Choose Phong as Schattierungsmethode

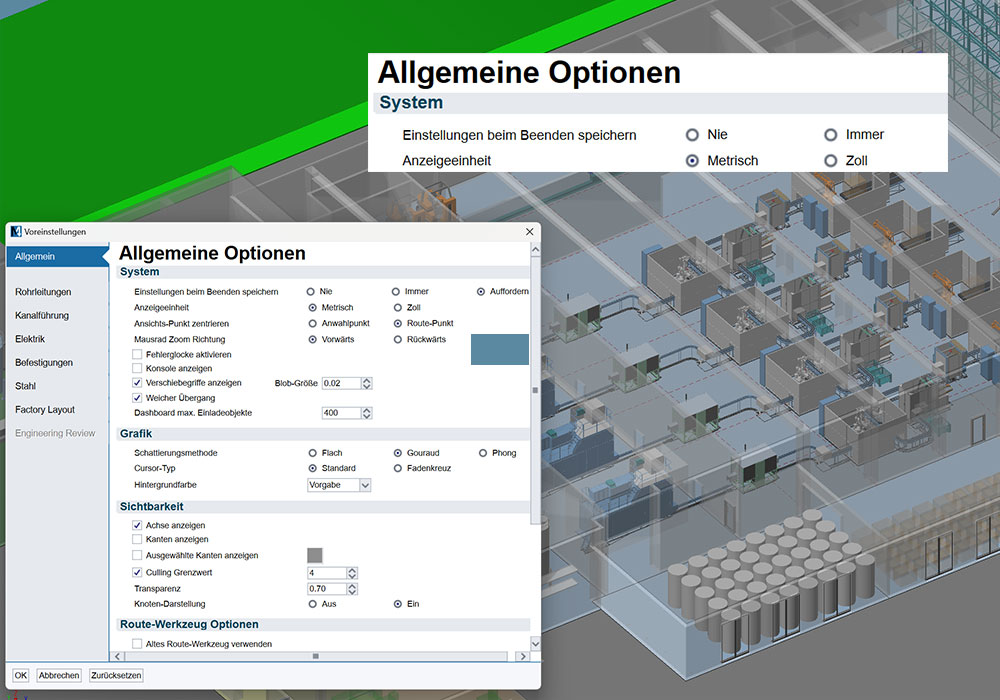(483, 453)
